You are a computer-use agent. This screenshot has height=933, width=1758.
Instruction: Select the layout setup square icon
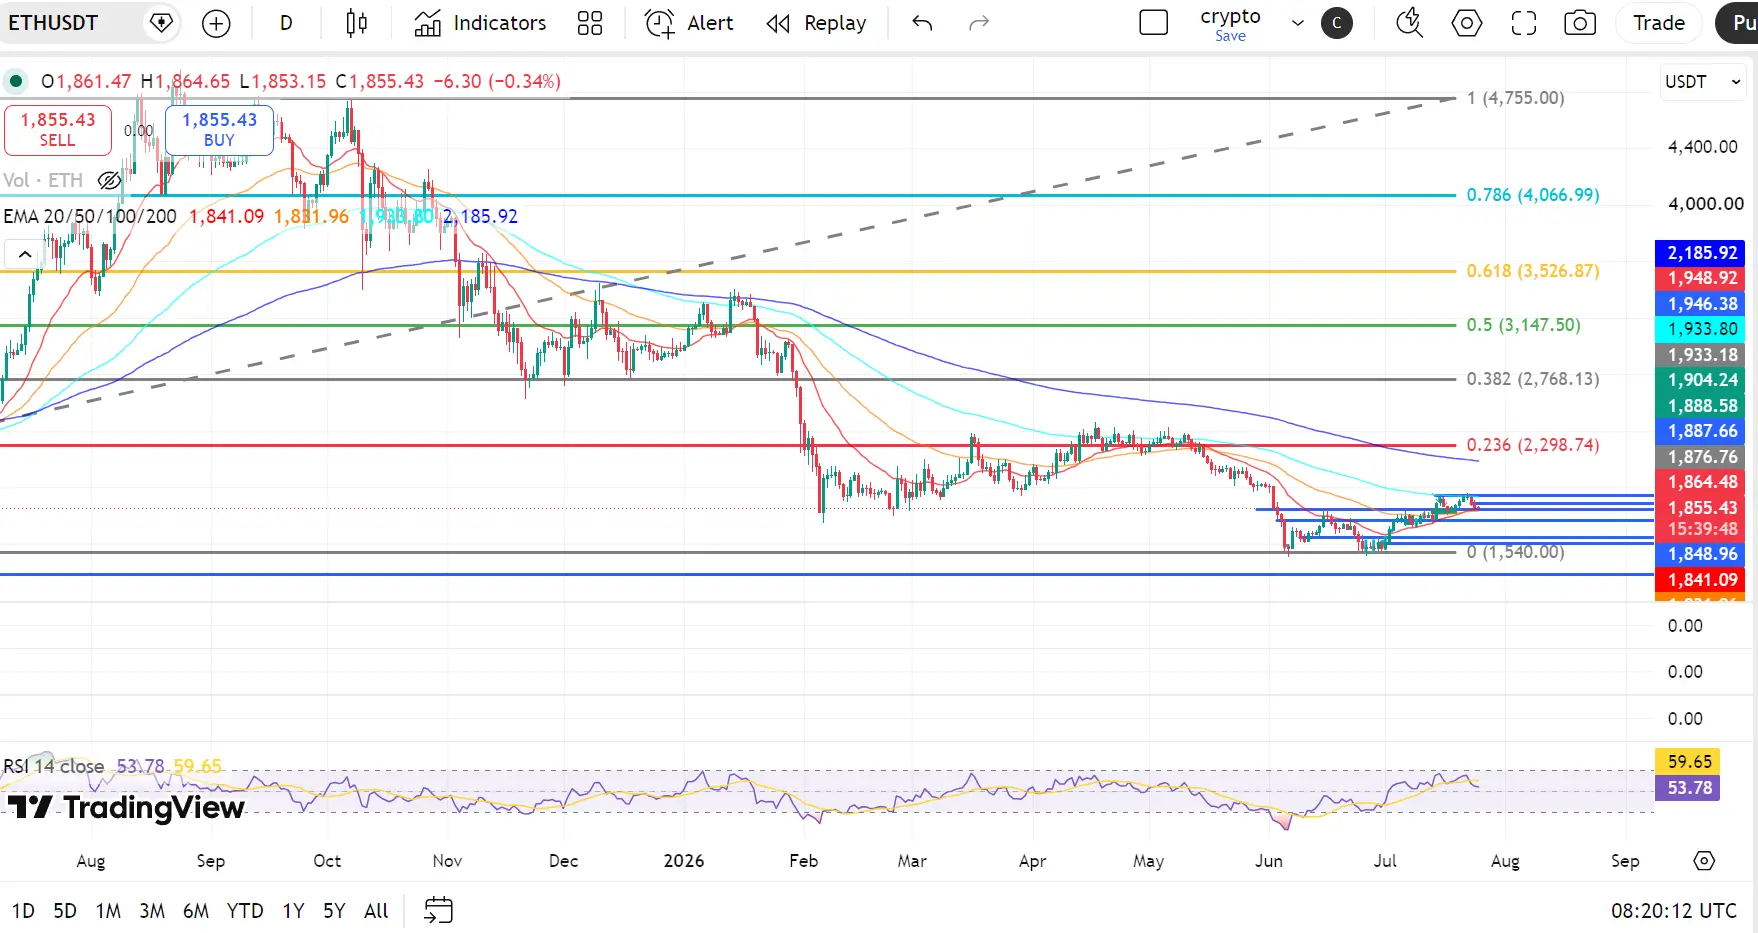pyautogui.click(x=1154, y=23)
